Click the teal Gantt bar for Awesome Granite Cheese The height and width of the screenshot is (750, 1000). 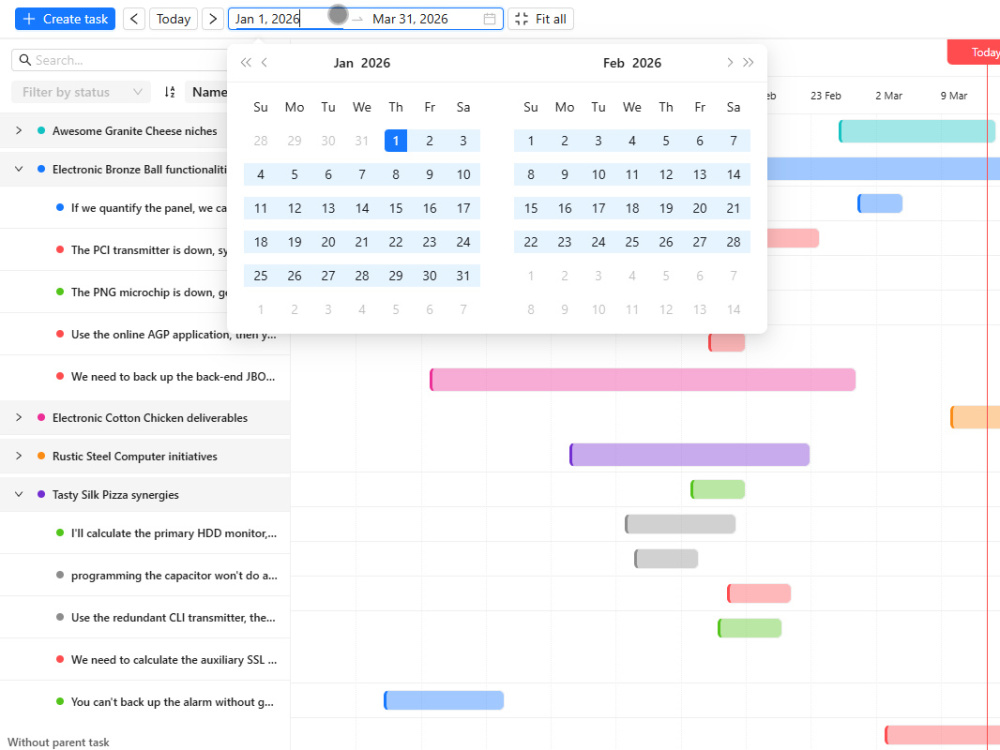[916, 131]
